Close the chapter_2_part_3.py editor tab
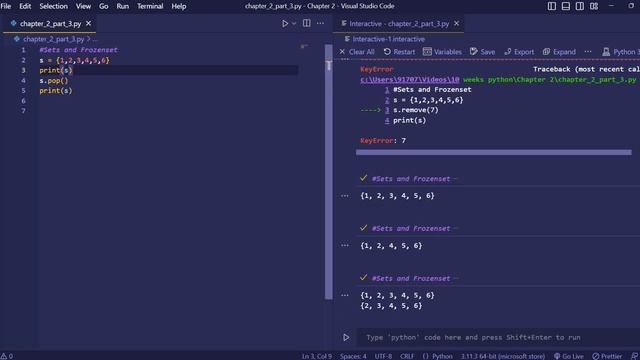The height and width of the screenshot is (360, 640). click(89, 24)
